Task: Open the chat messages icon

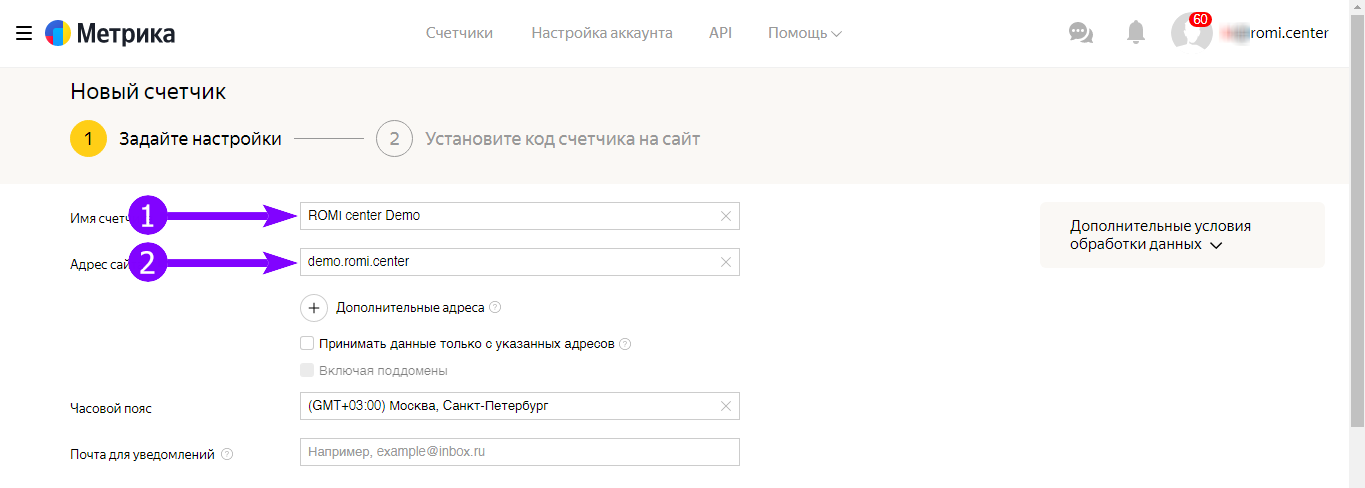Action: point(1080,33)
